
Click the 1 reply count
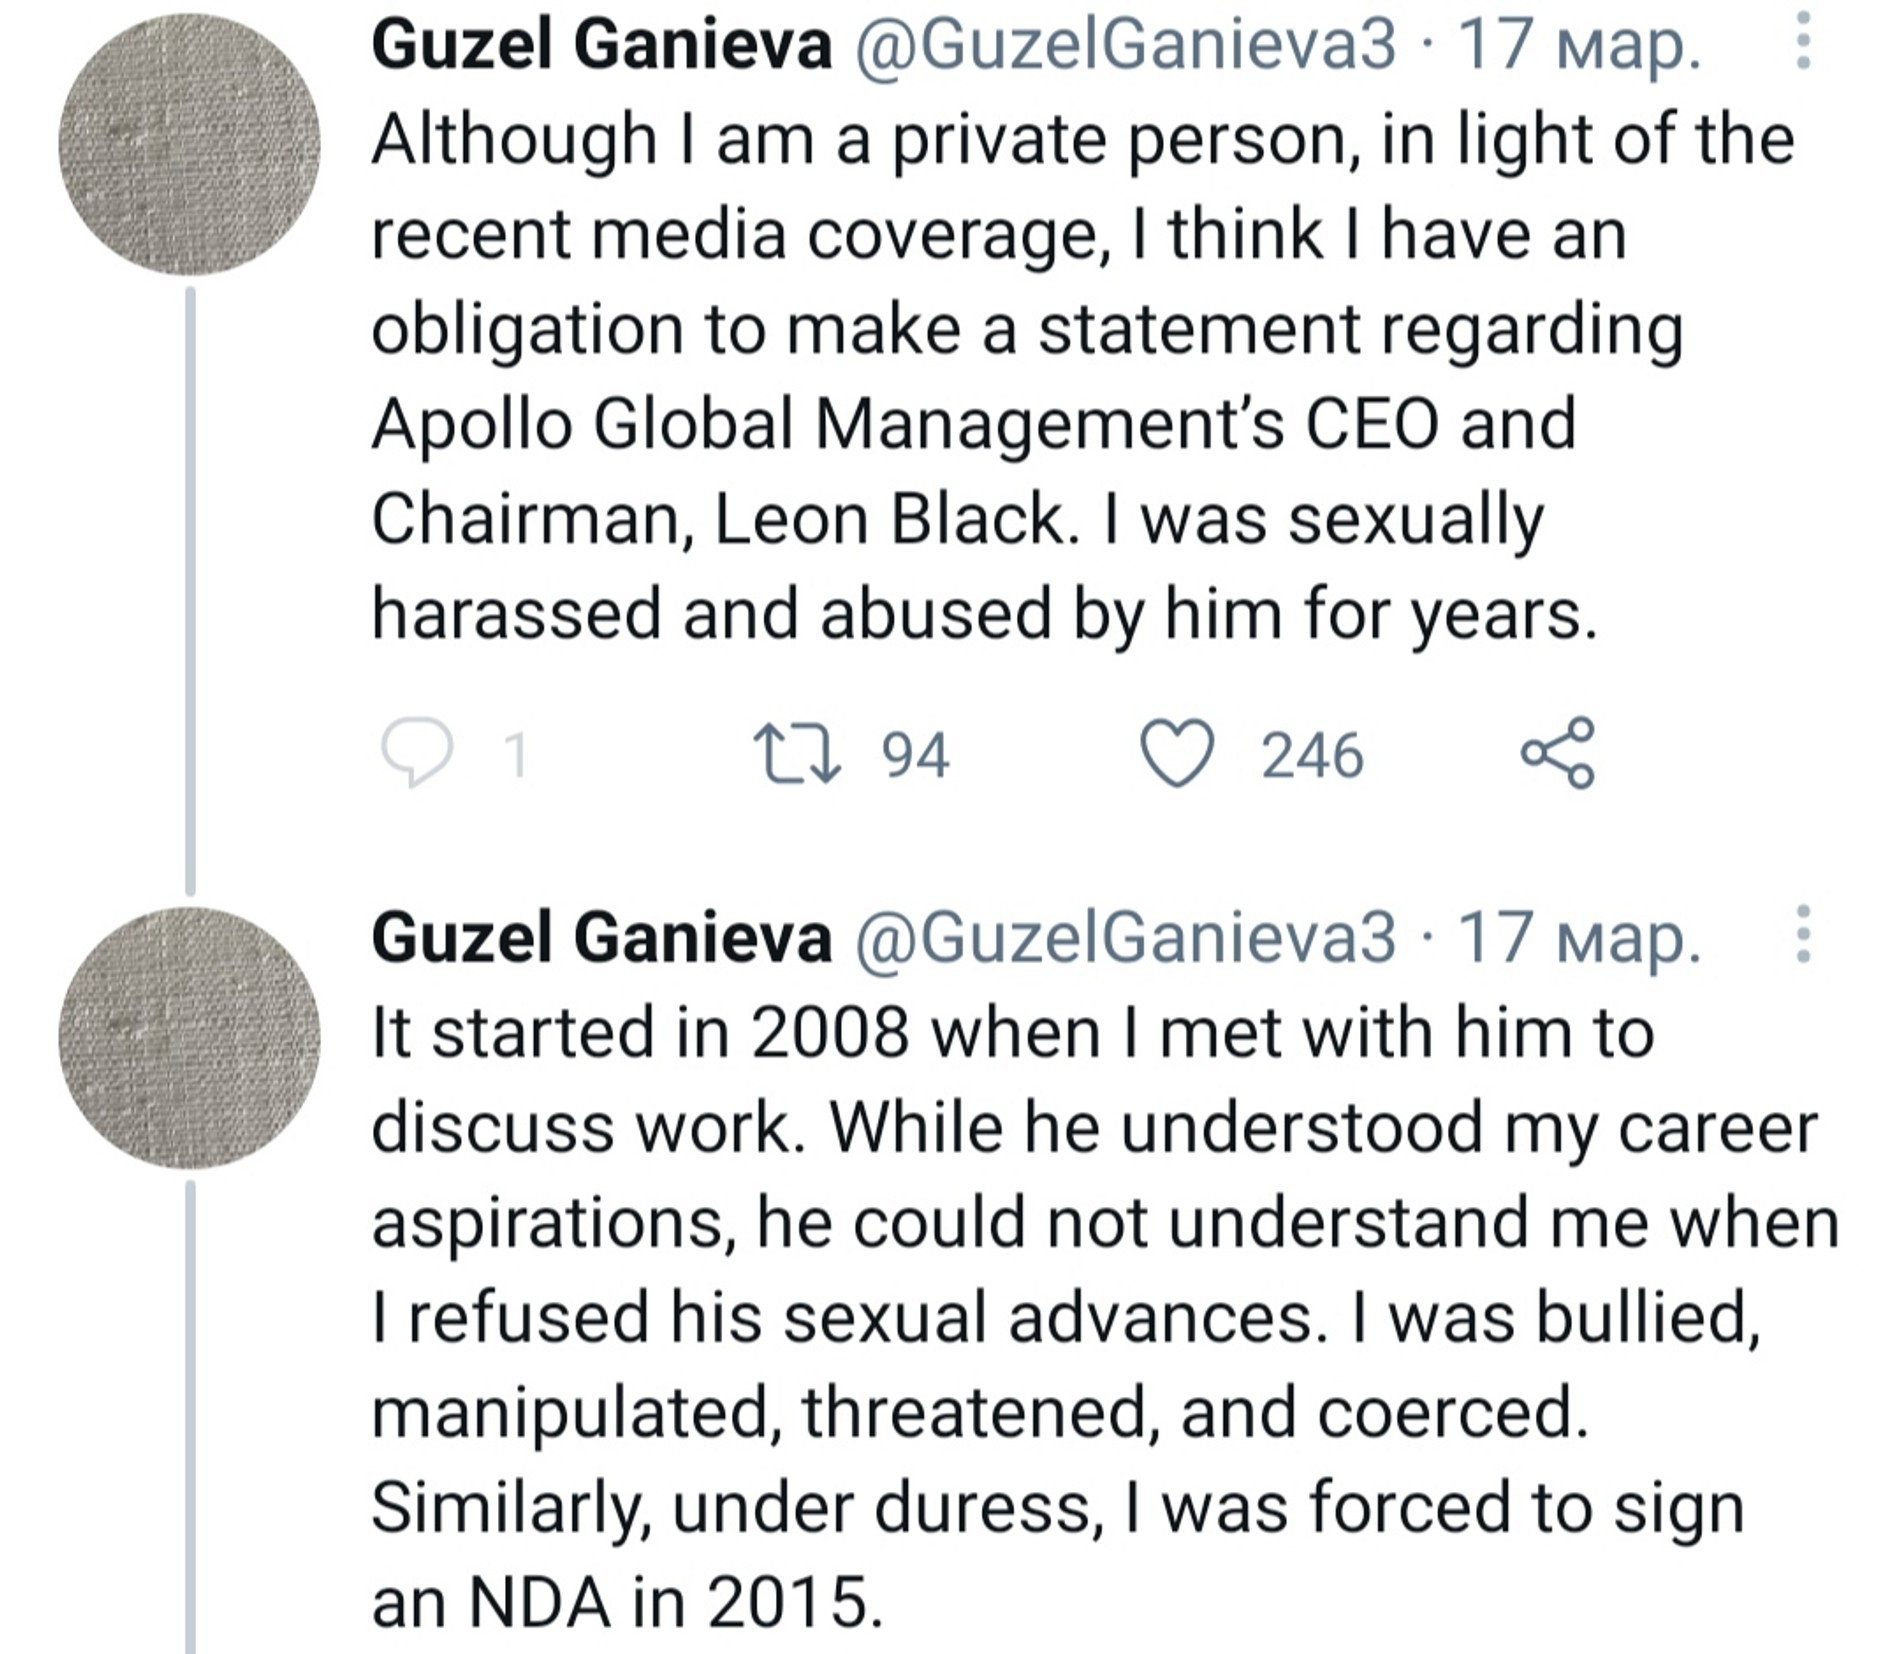515,755
